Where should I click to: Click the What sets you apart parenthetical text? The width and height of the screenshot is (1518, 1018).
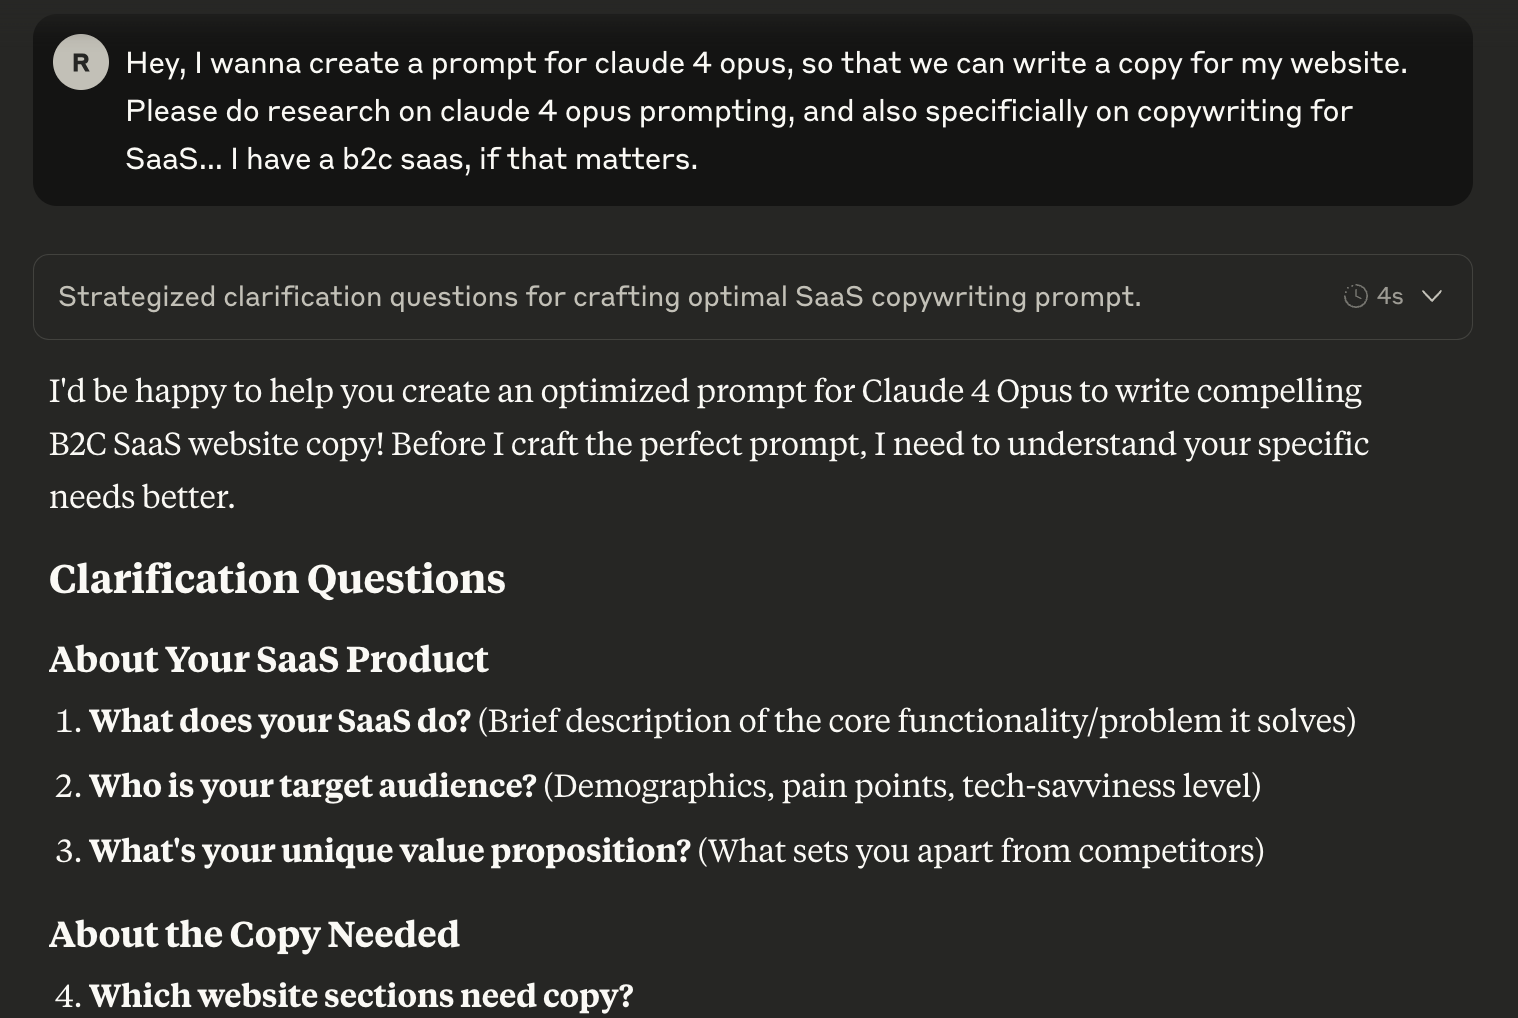coord(980,851)
